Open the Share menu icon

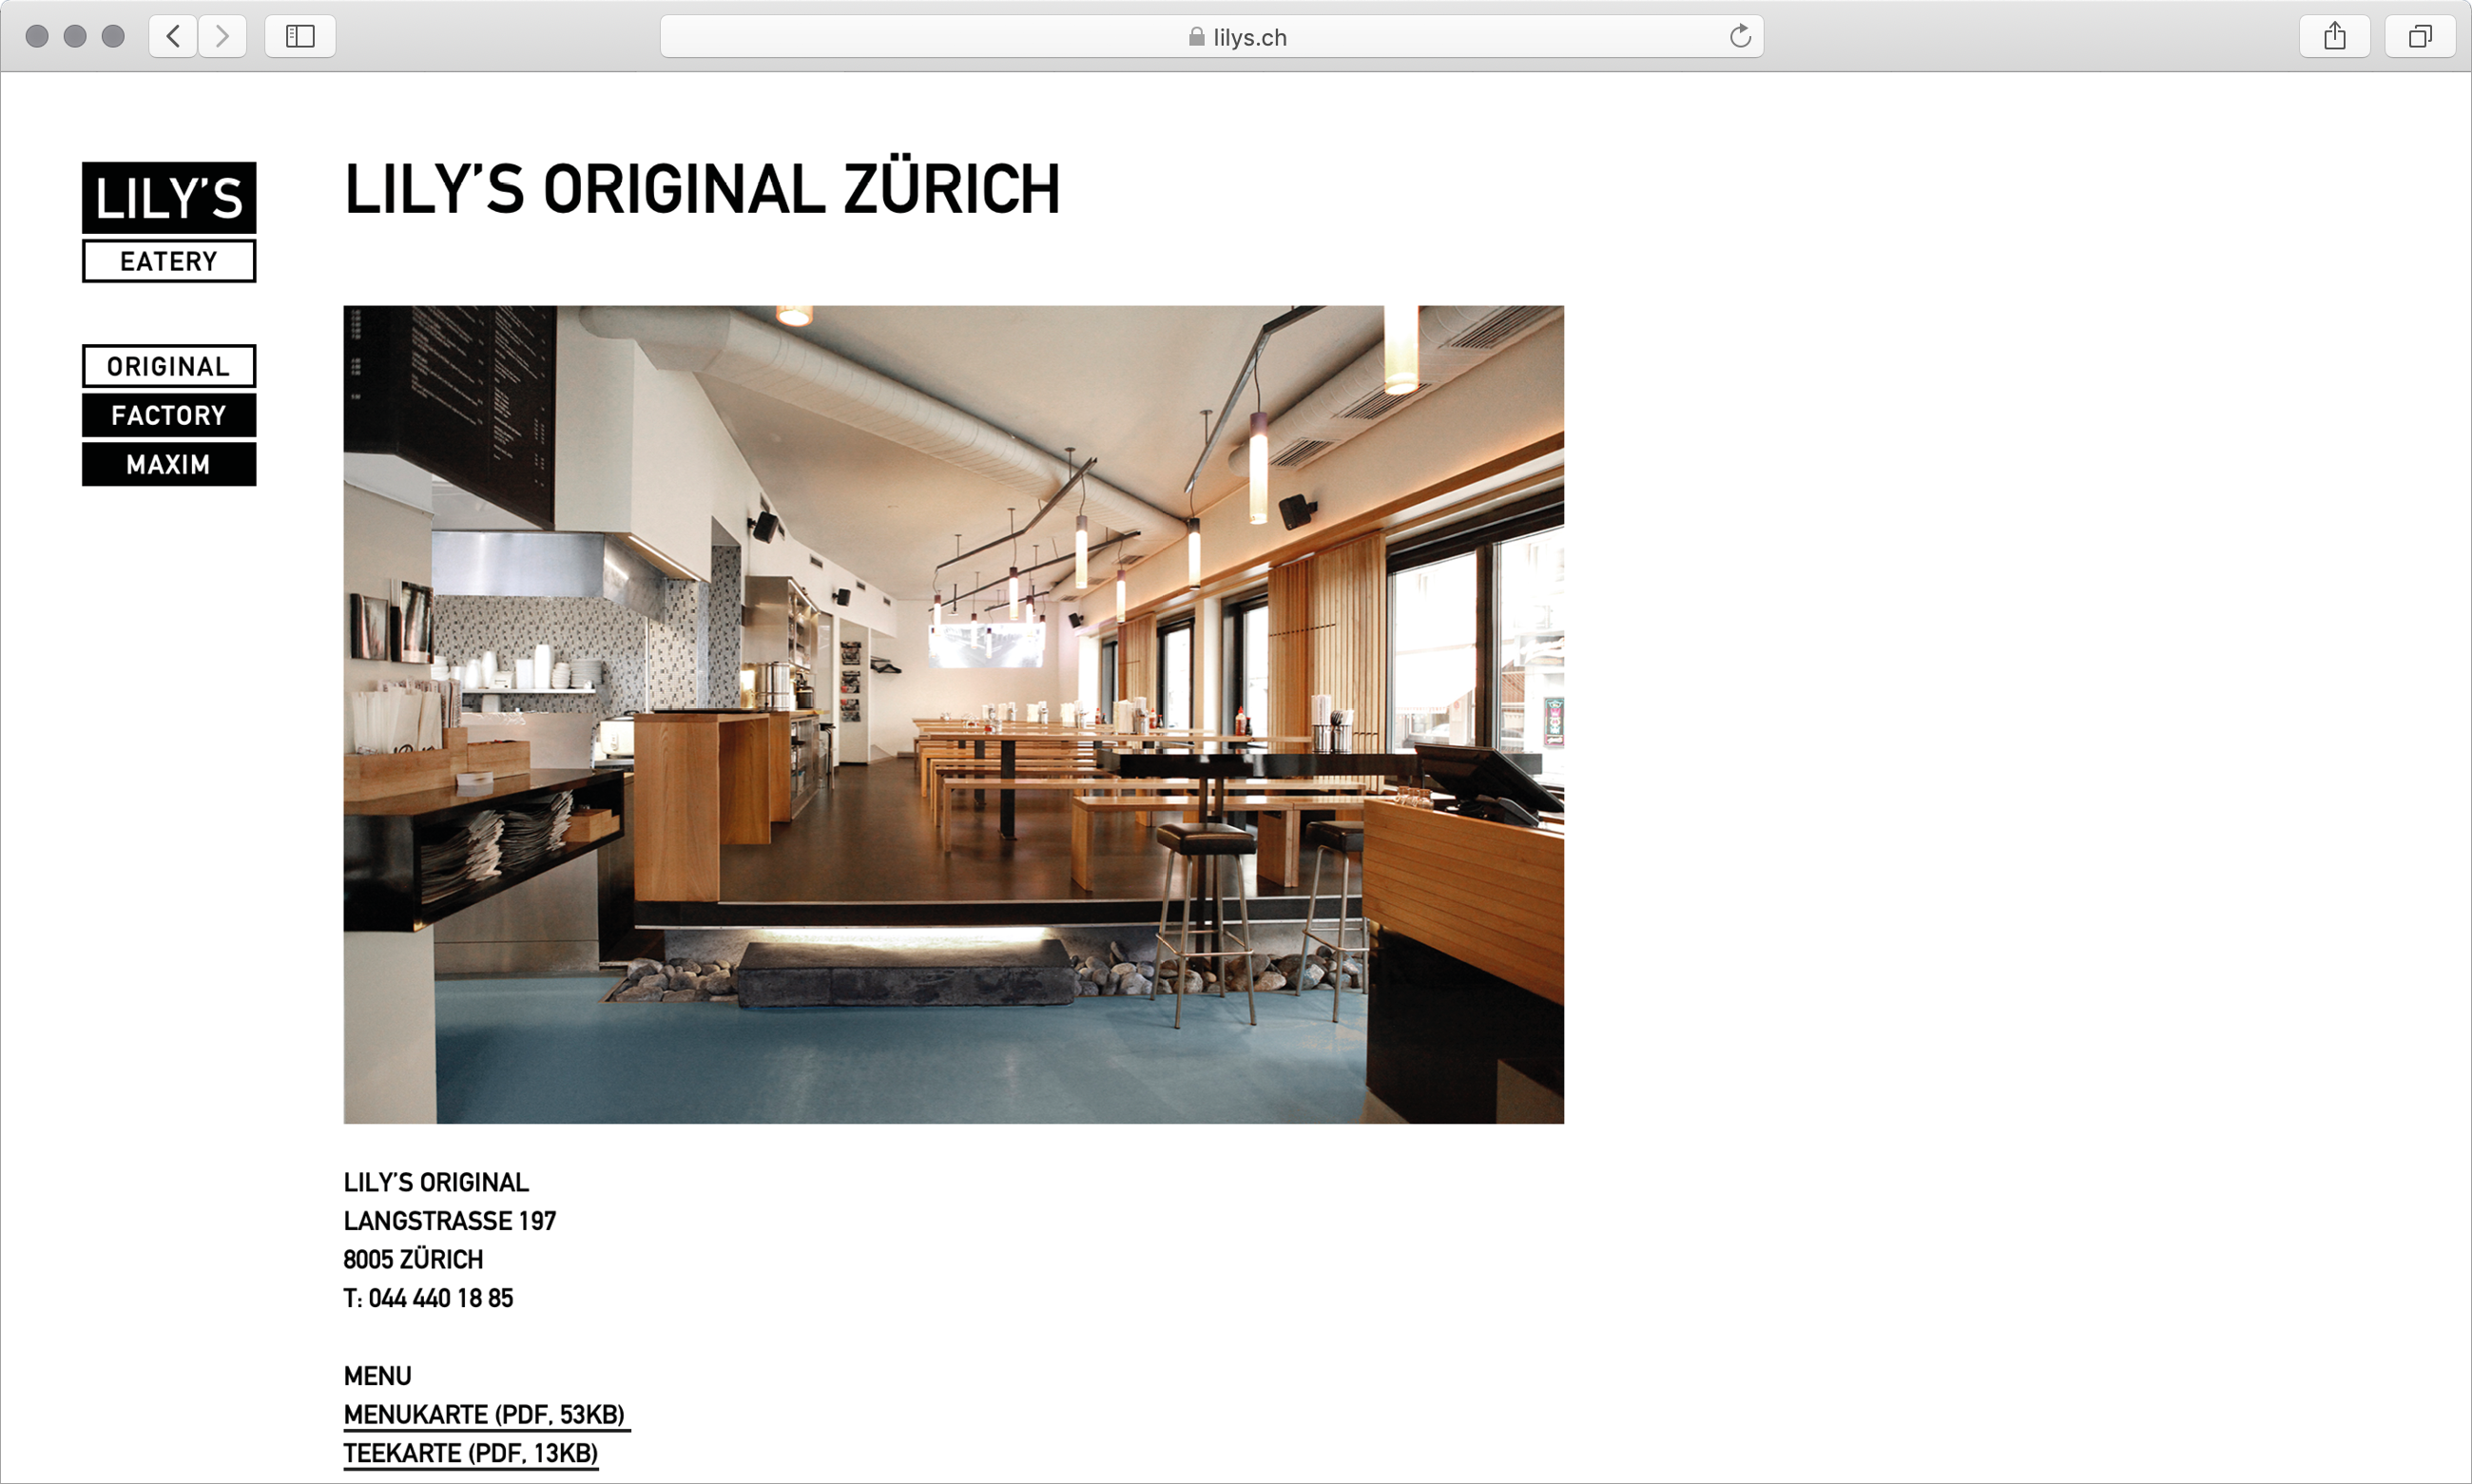coord(2334,37)
